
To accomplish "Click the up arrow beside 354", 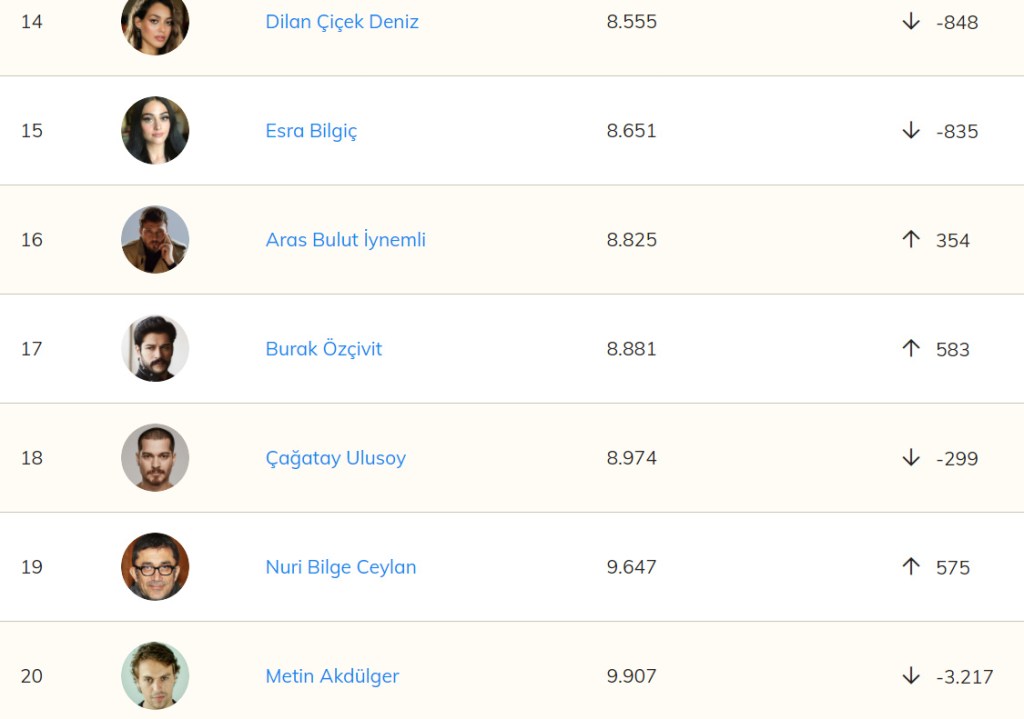I will tap(910, 240).
